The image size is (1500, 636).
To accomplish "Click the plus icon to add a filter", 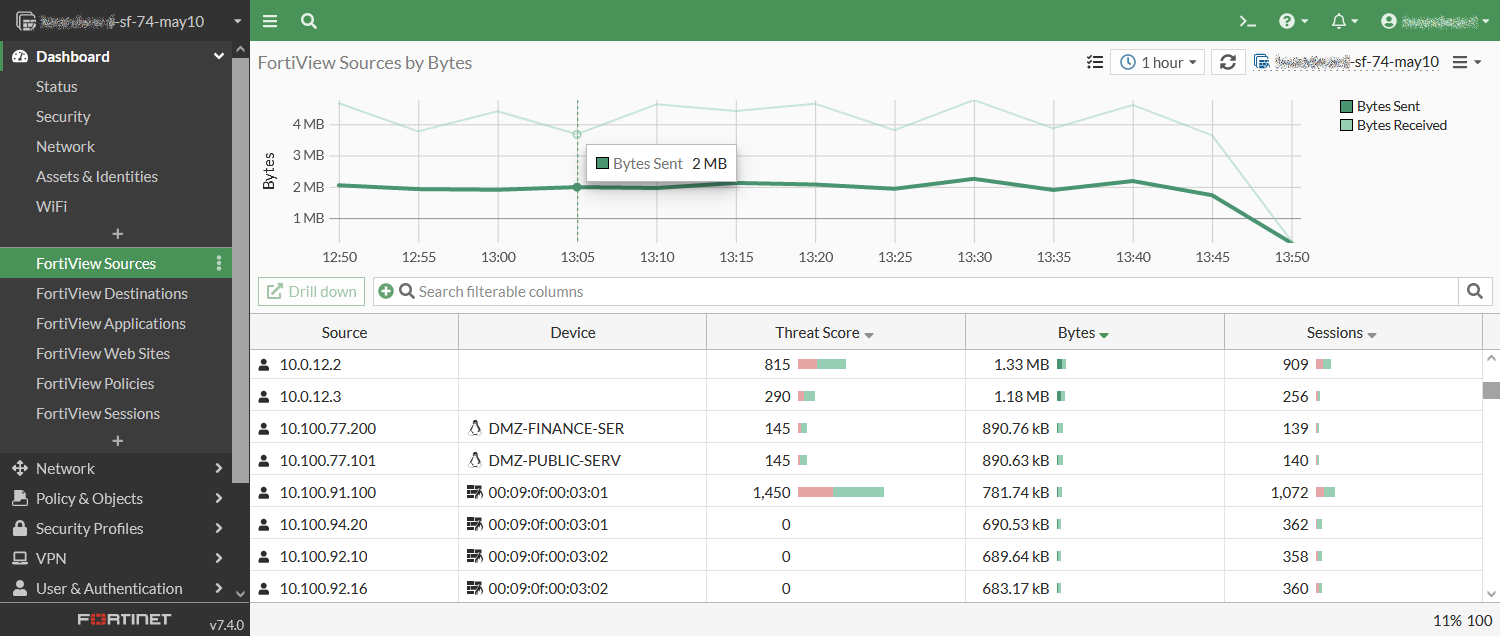I will (386, 292).
